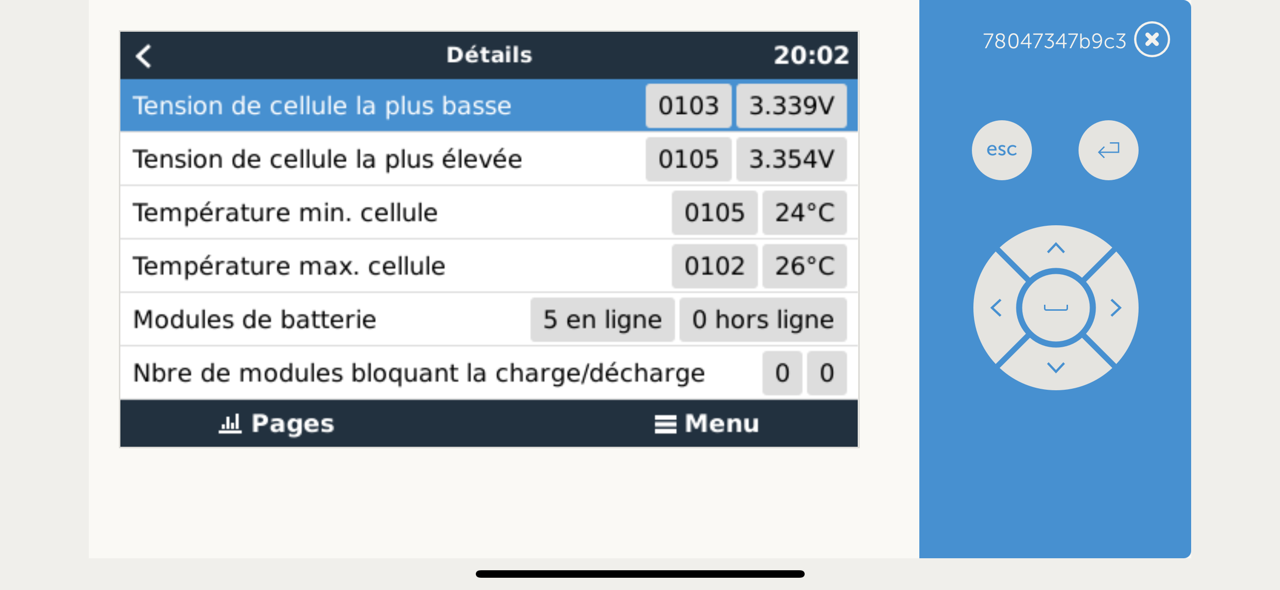
Task: Open the Pages view
Action: click(x=277, y=424)
